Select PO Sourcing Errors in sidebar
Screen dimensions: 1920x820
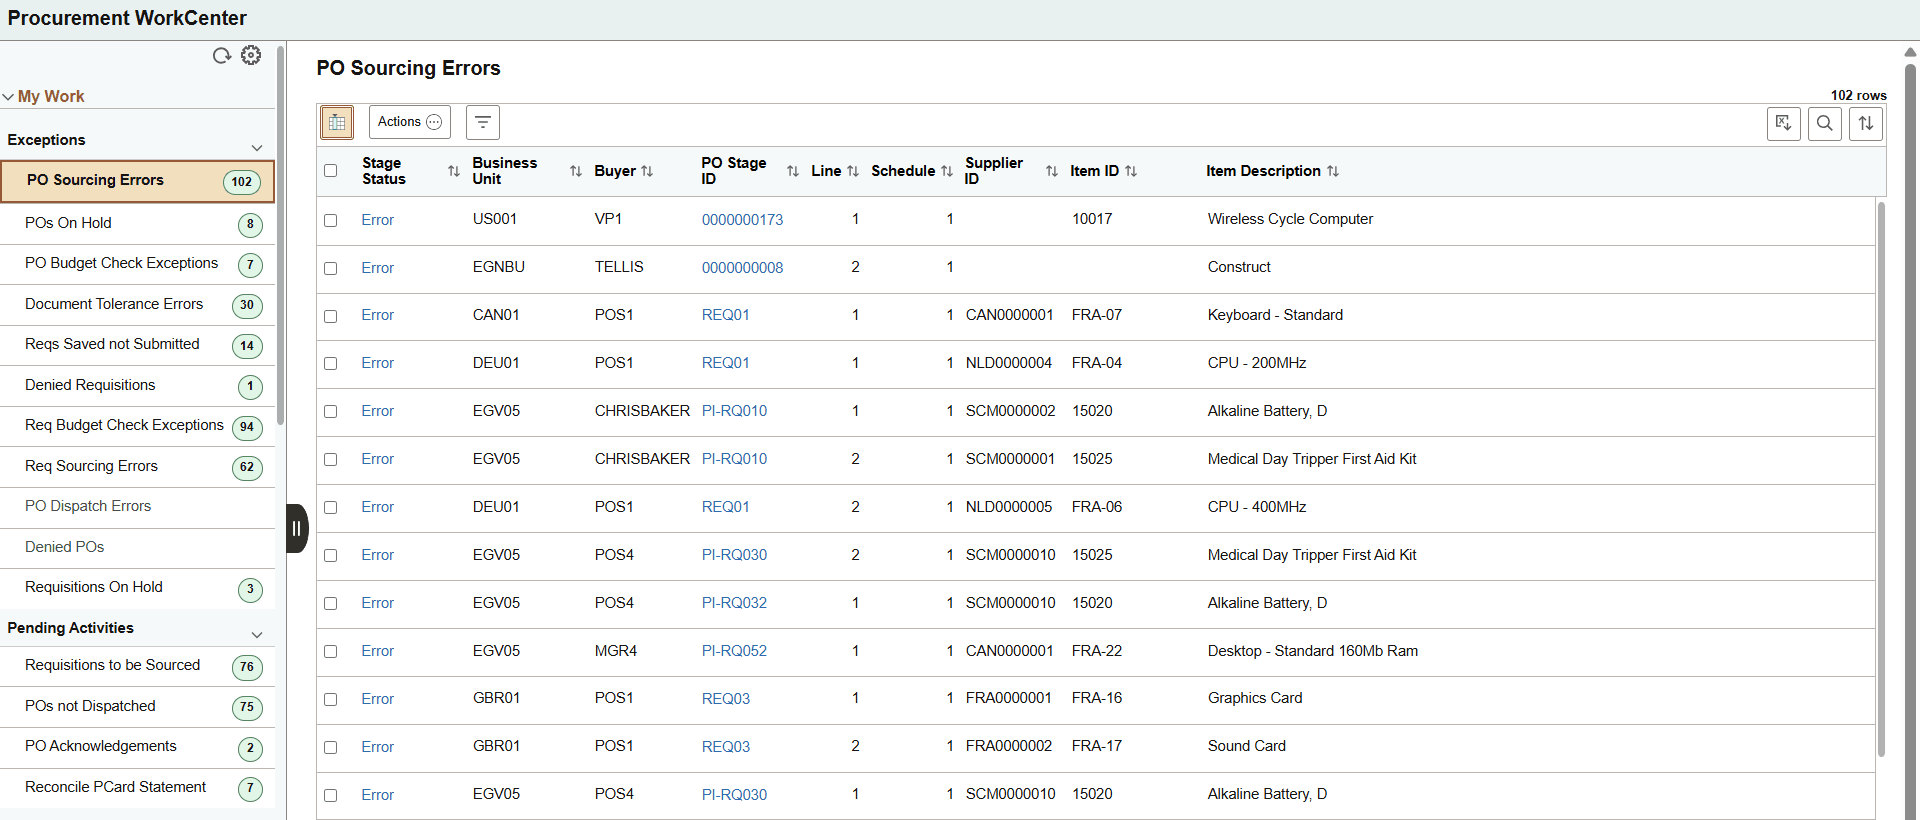click(x=137, y=181)
